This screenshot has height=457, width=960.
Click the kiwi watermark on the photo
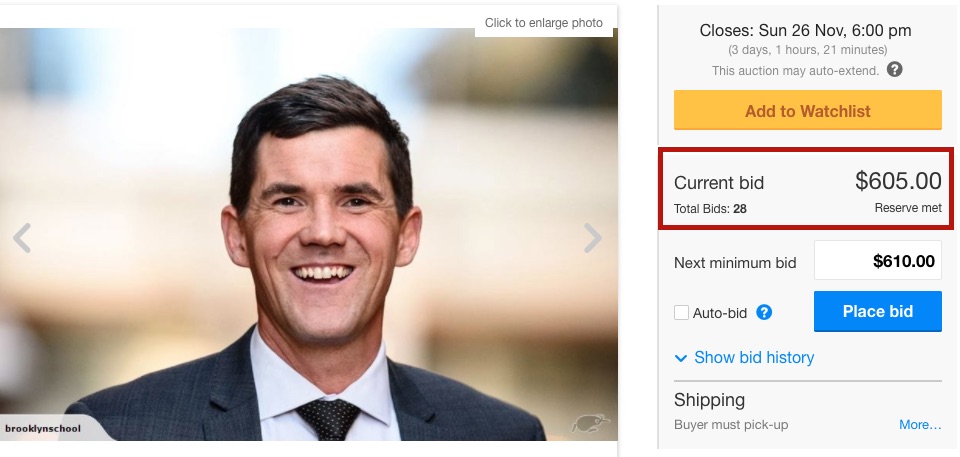590,424
